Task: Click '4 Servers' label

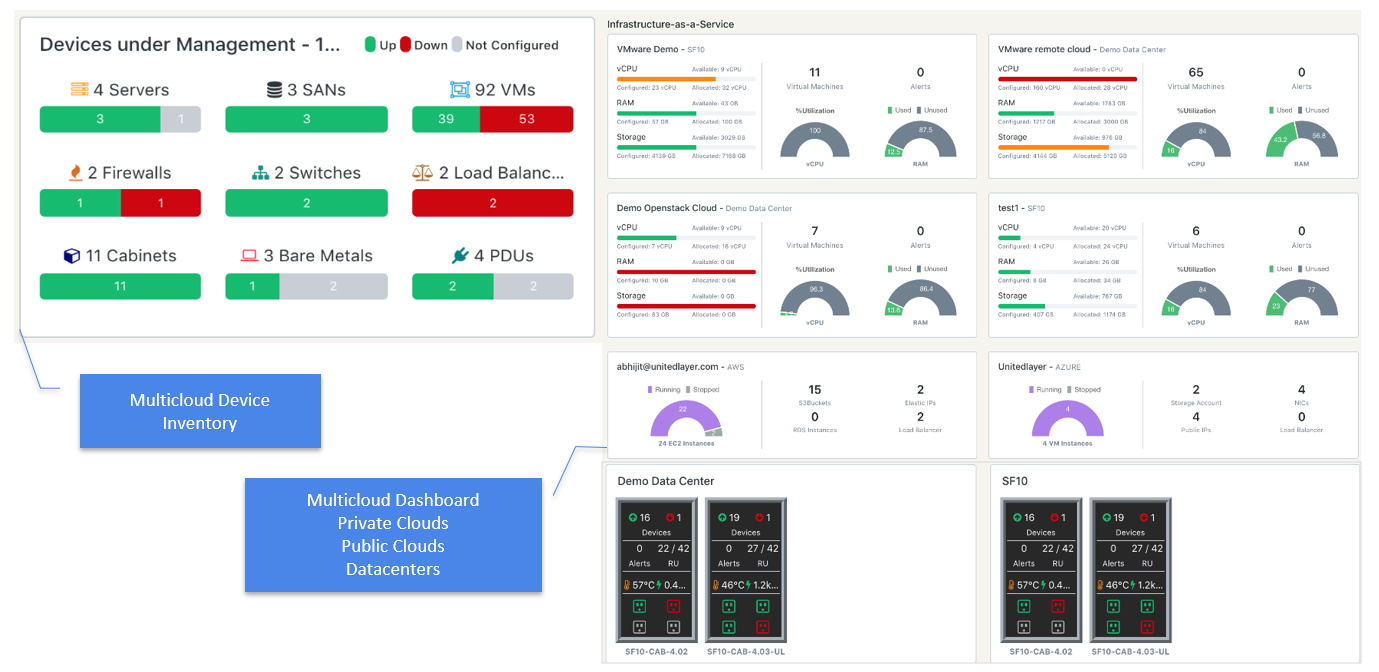Action: pyautogui.click(x=131, y=90)
